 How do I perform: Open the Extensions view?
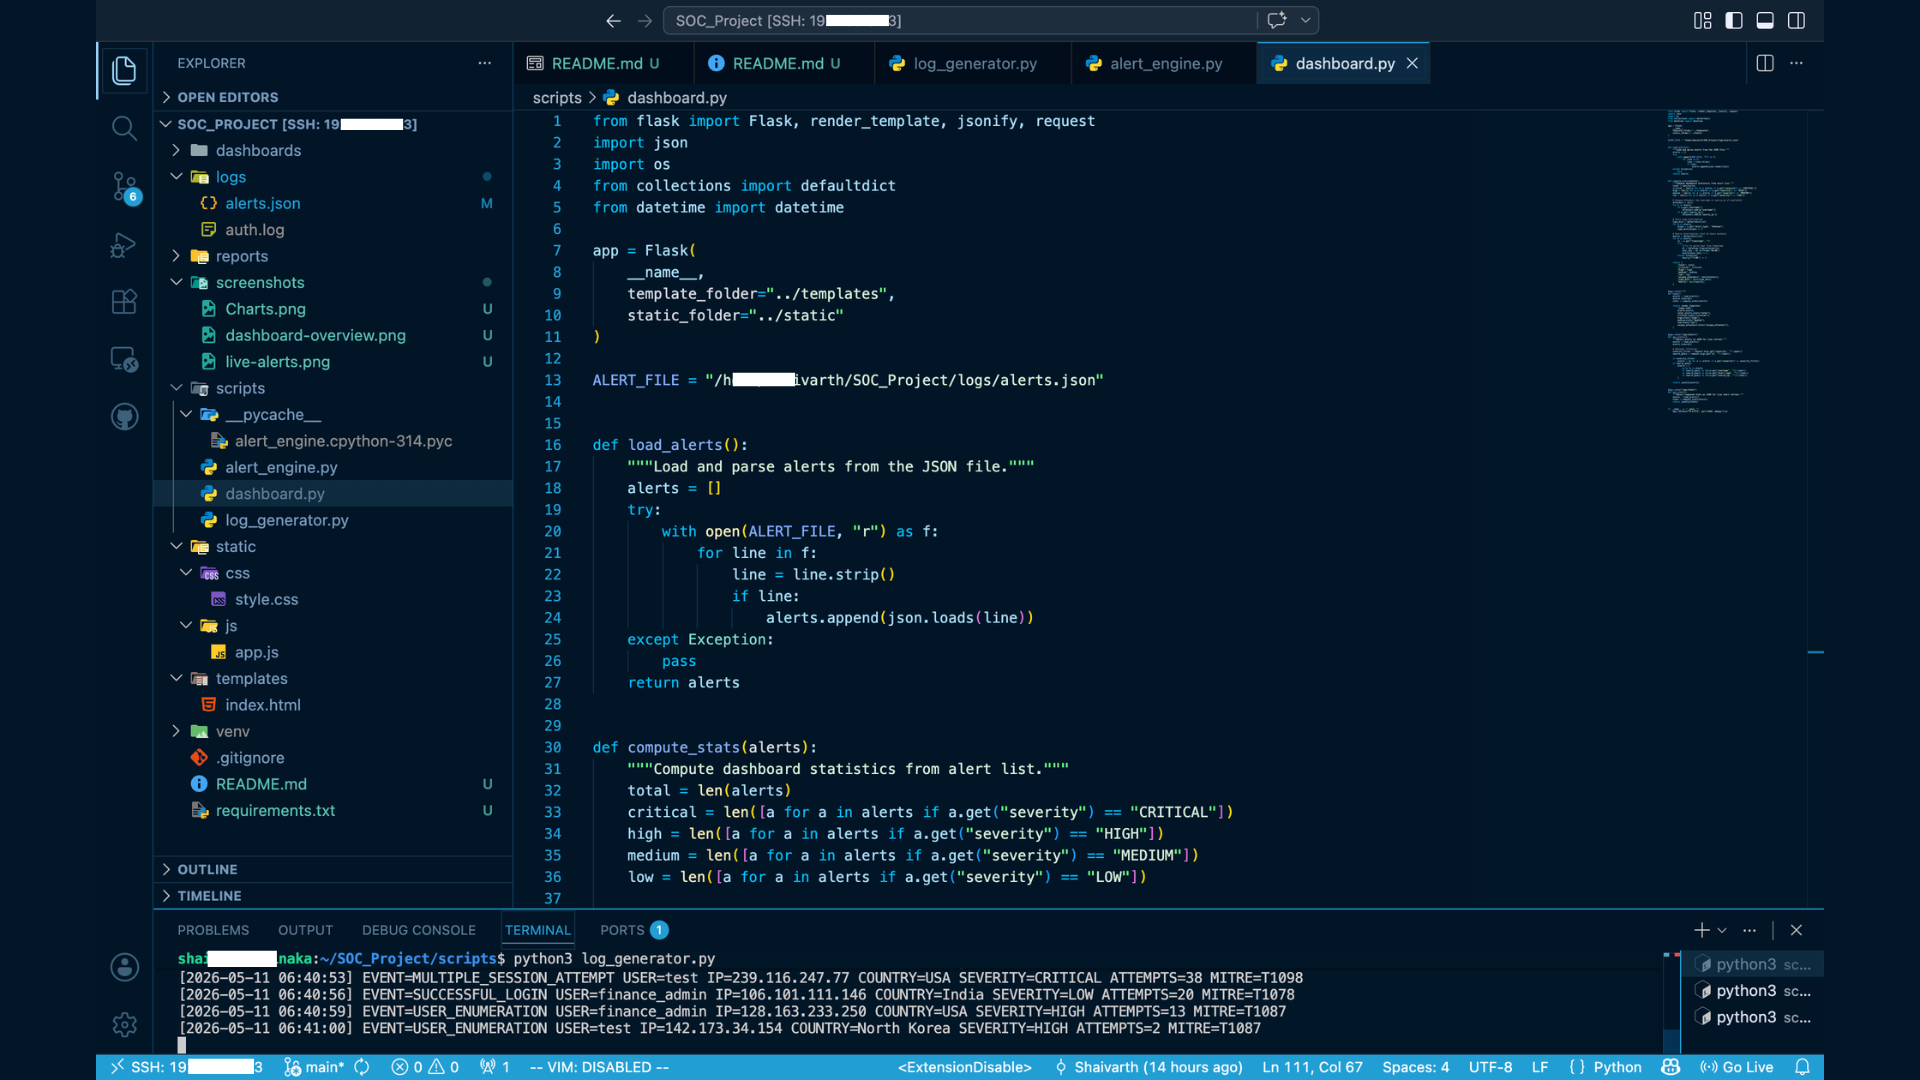coord(124,302)
